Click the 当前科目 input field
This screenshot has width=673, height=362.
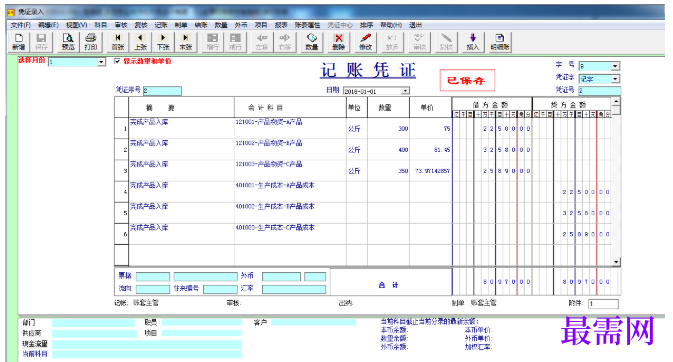(x=147, y=354)
